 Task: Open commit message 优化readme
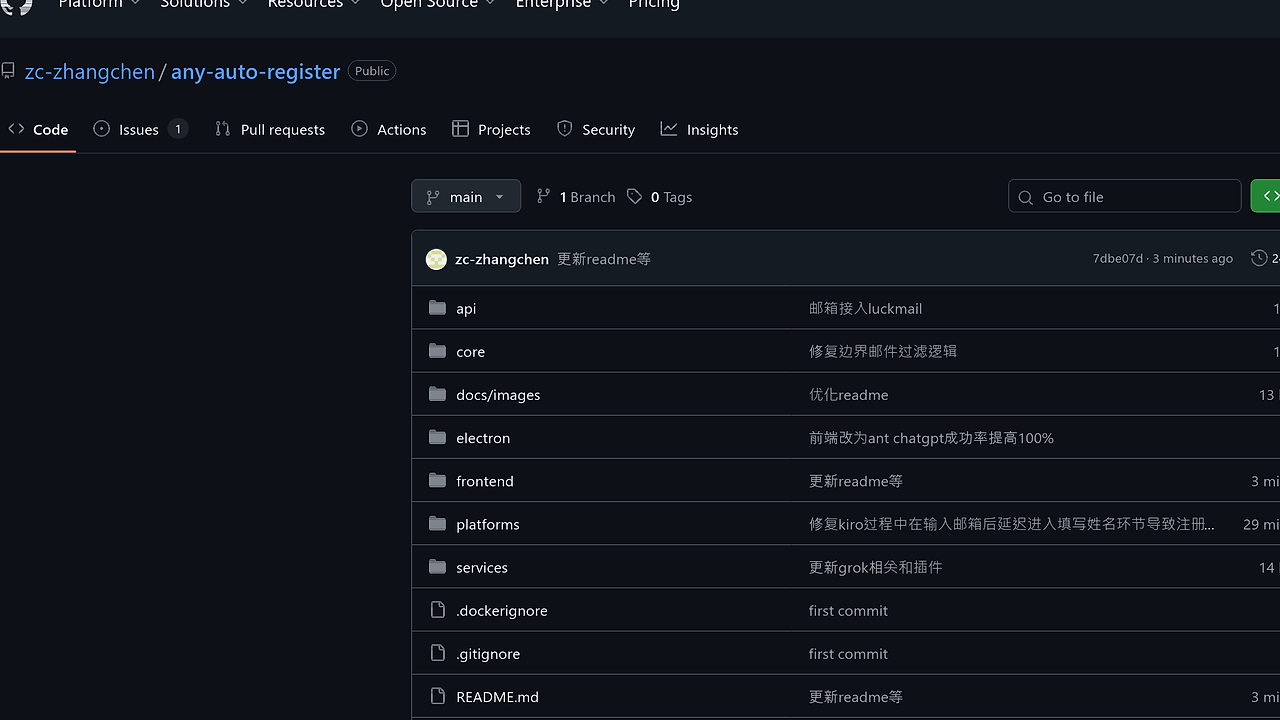pyautogui.click(x=848, y=394)
